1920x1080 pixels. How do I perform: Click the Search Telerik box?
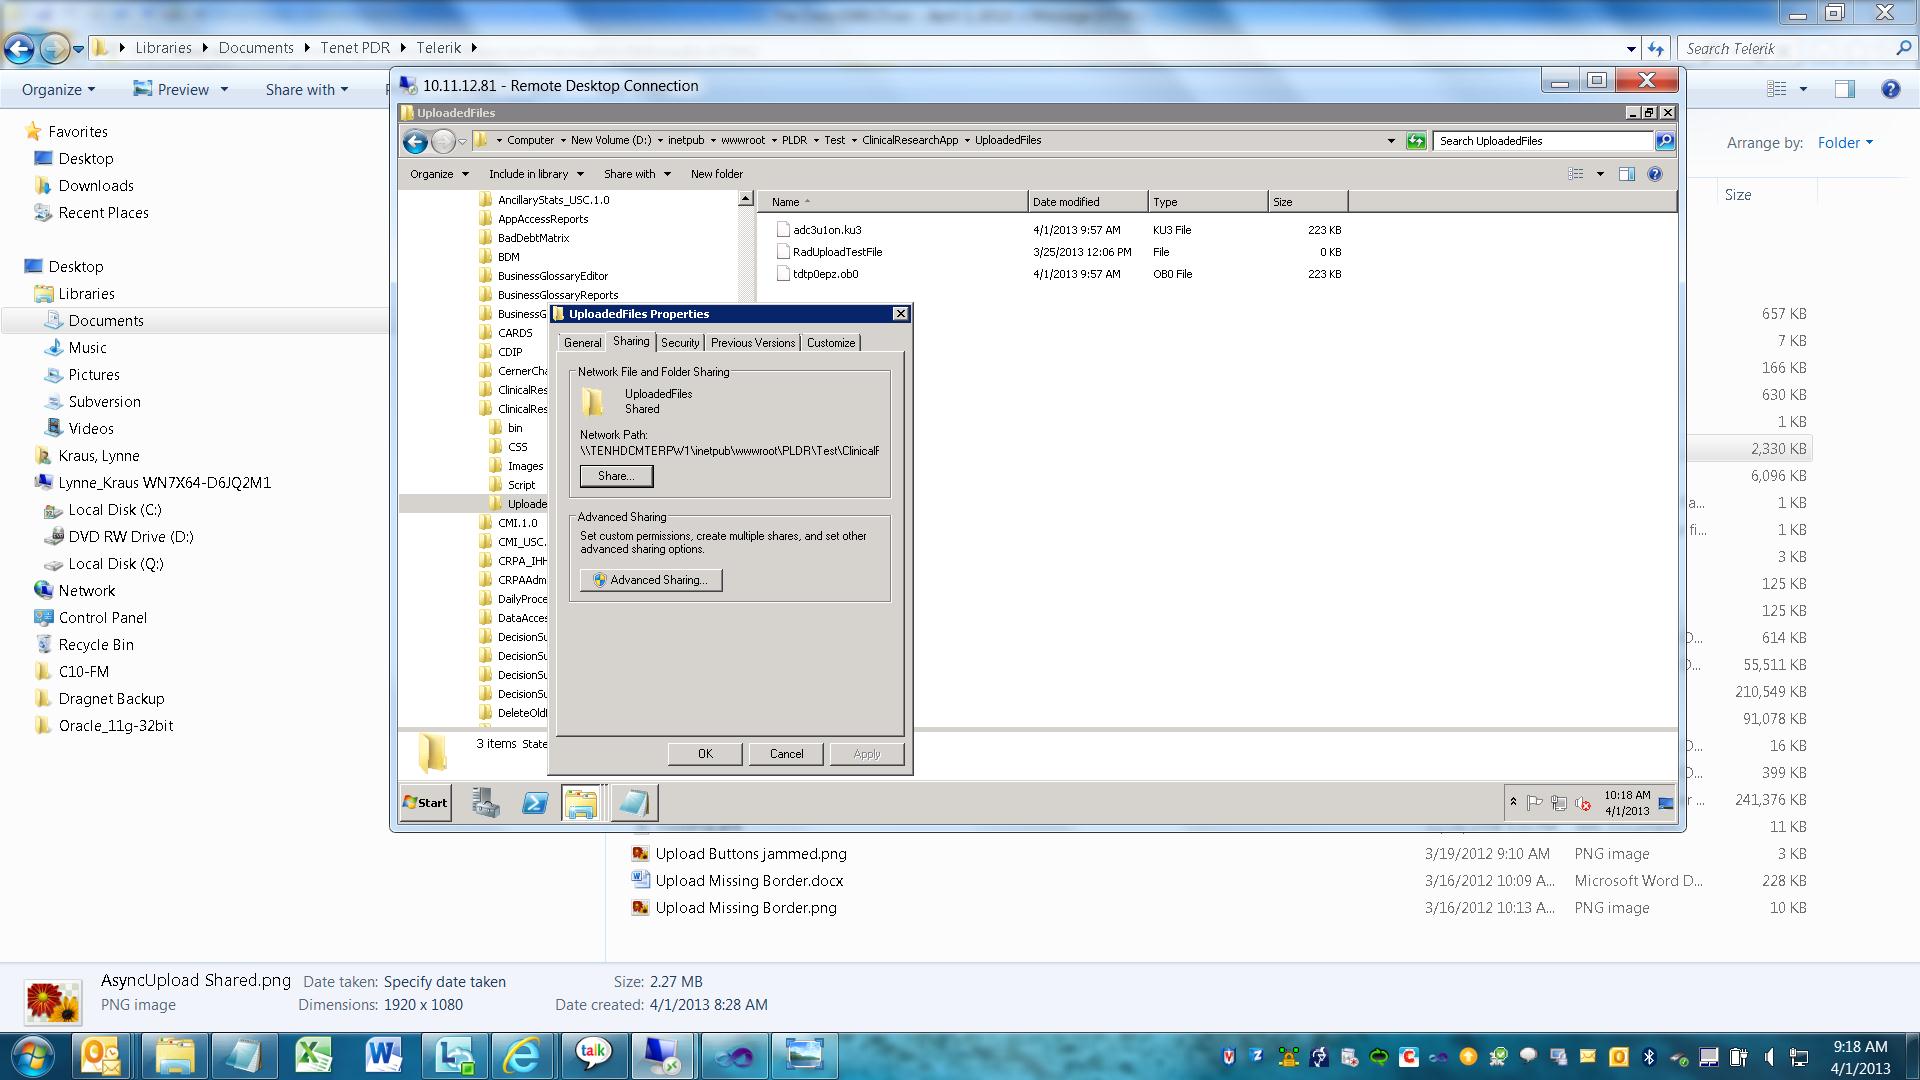point(1789,48)
